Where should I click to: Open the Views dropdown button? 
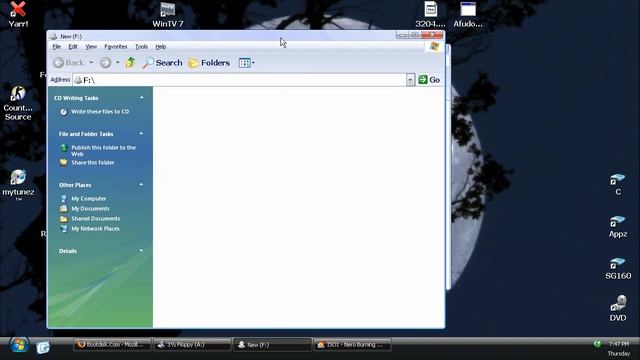247,63
